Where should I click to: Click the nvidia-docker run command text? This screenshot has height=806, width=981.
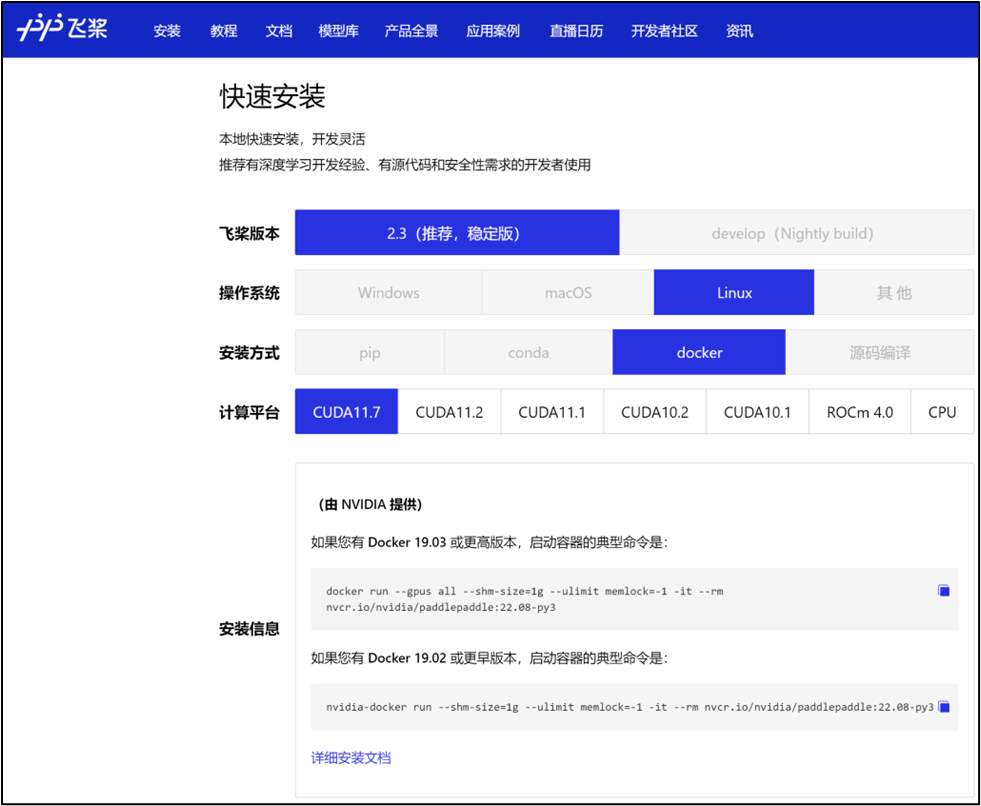tap(629, 707)
